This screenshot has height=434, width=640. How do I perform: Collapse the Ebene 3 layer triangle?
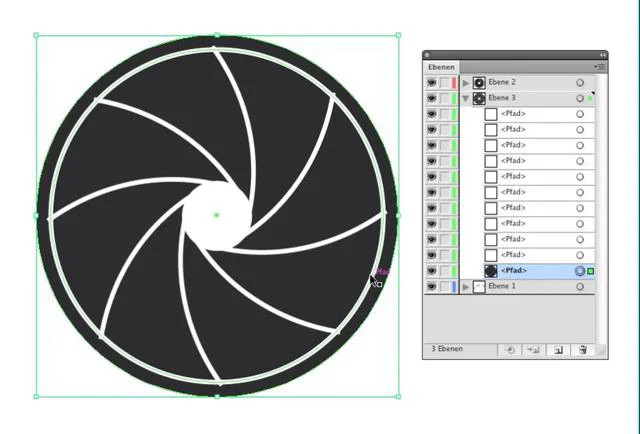click(466, 98)
